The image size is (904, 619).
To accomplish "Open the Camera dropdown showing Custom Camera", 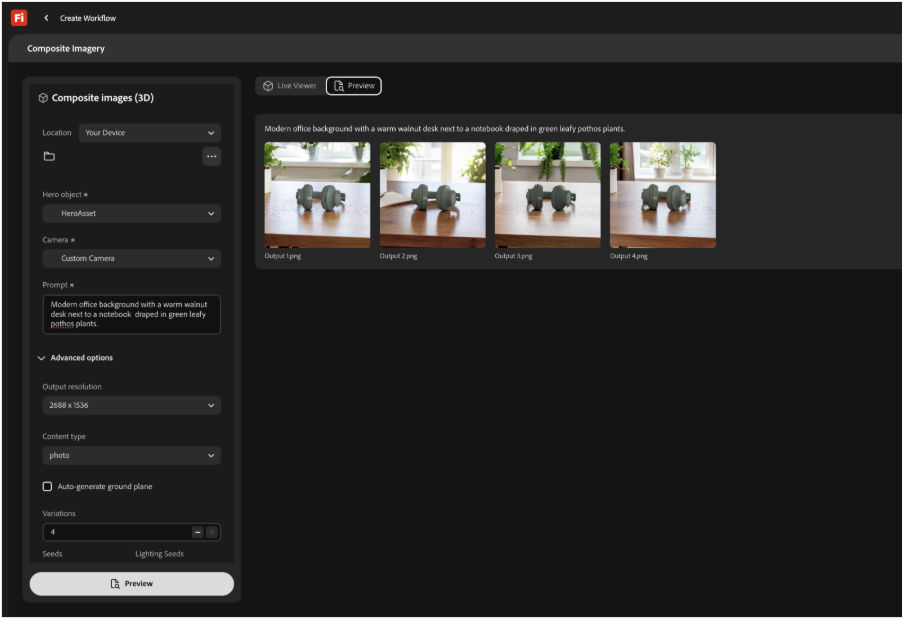I will 131,258.
